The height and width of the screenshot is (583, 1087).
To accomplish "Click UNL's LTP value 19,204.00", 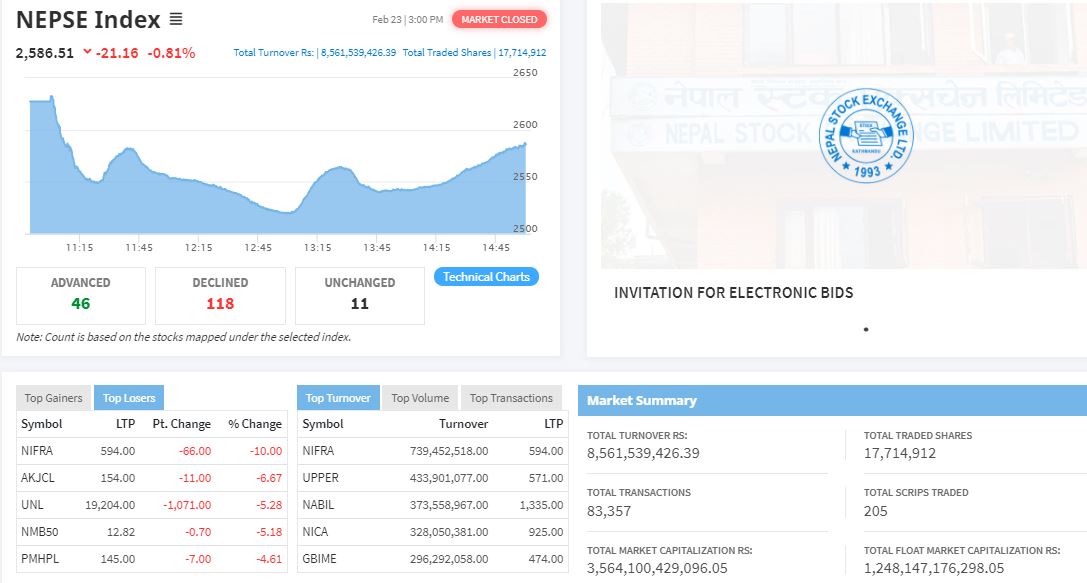I will (110, 505).
